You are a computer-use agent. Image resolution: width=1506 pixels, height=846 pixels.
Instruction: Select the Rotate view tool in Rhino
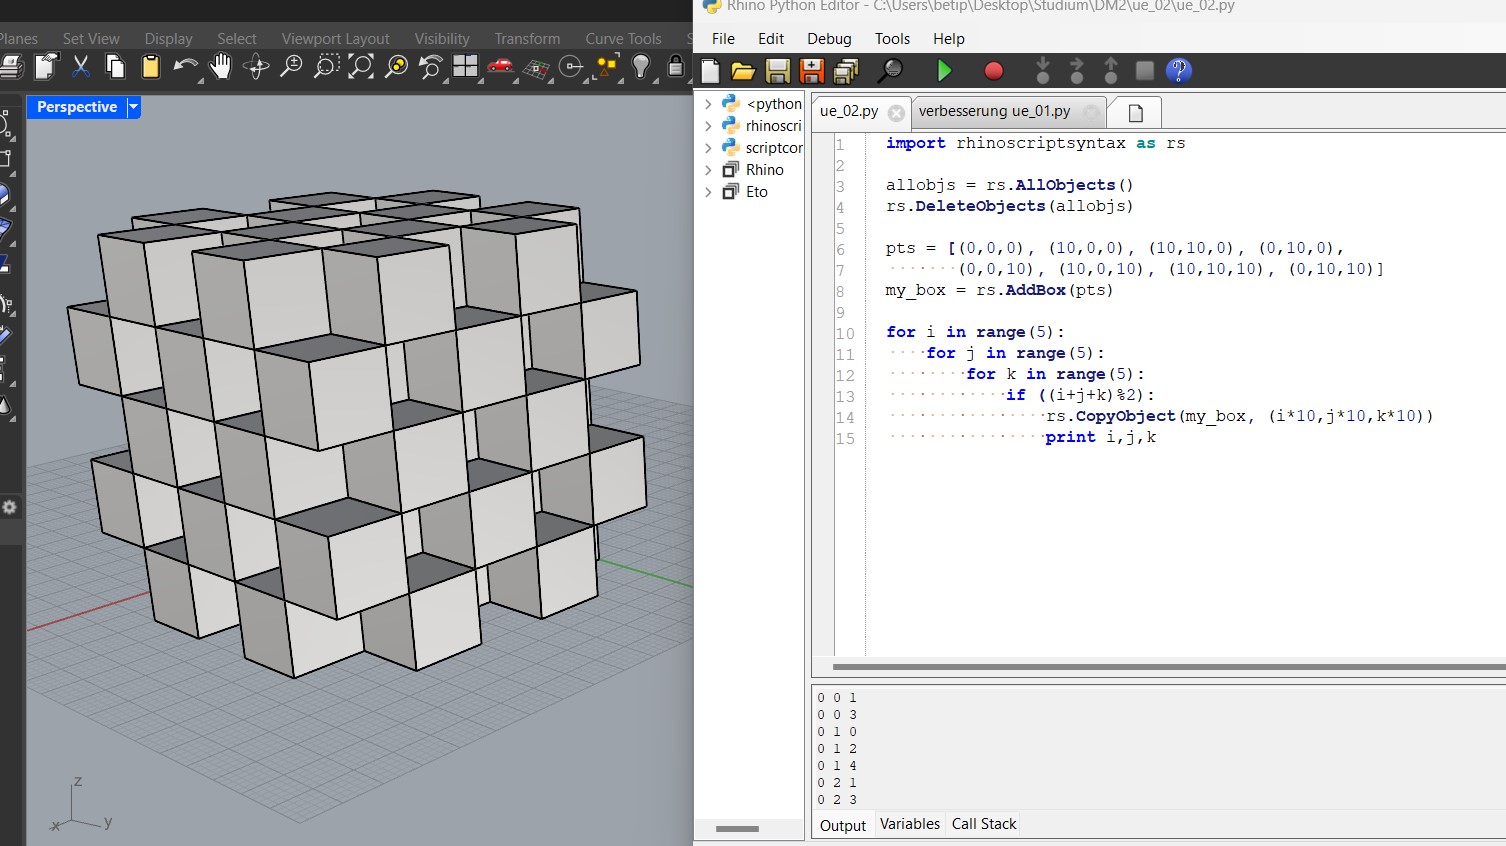(256, 68)
